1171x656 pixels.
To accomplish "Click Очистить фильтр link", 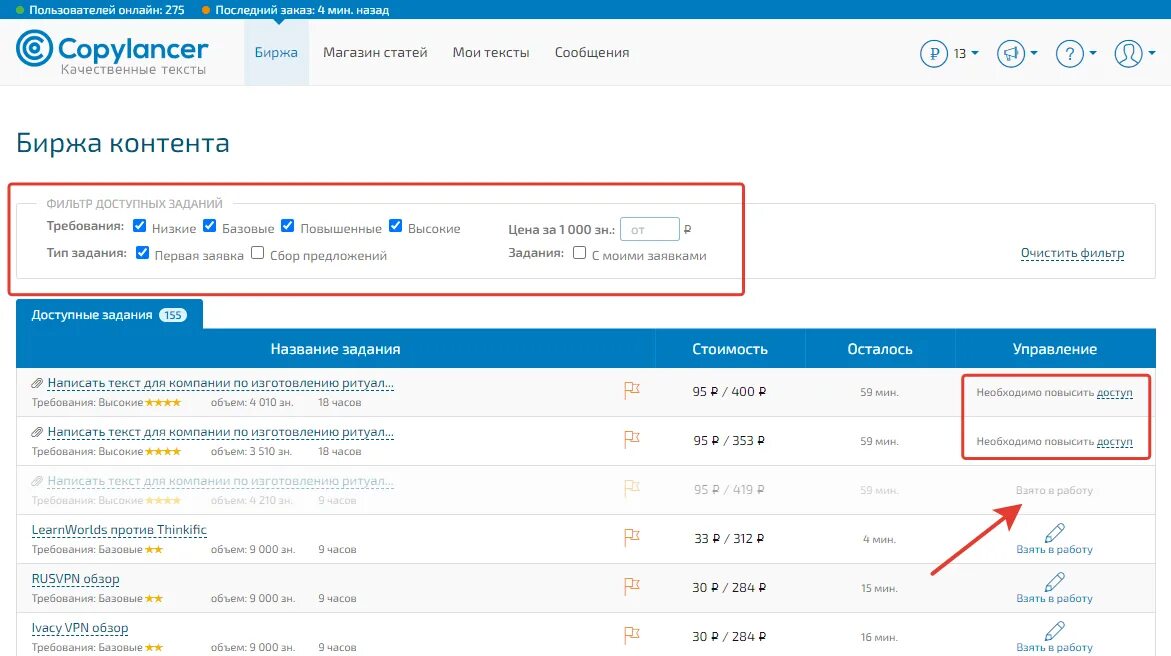I will (1072, 253).
